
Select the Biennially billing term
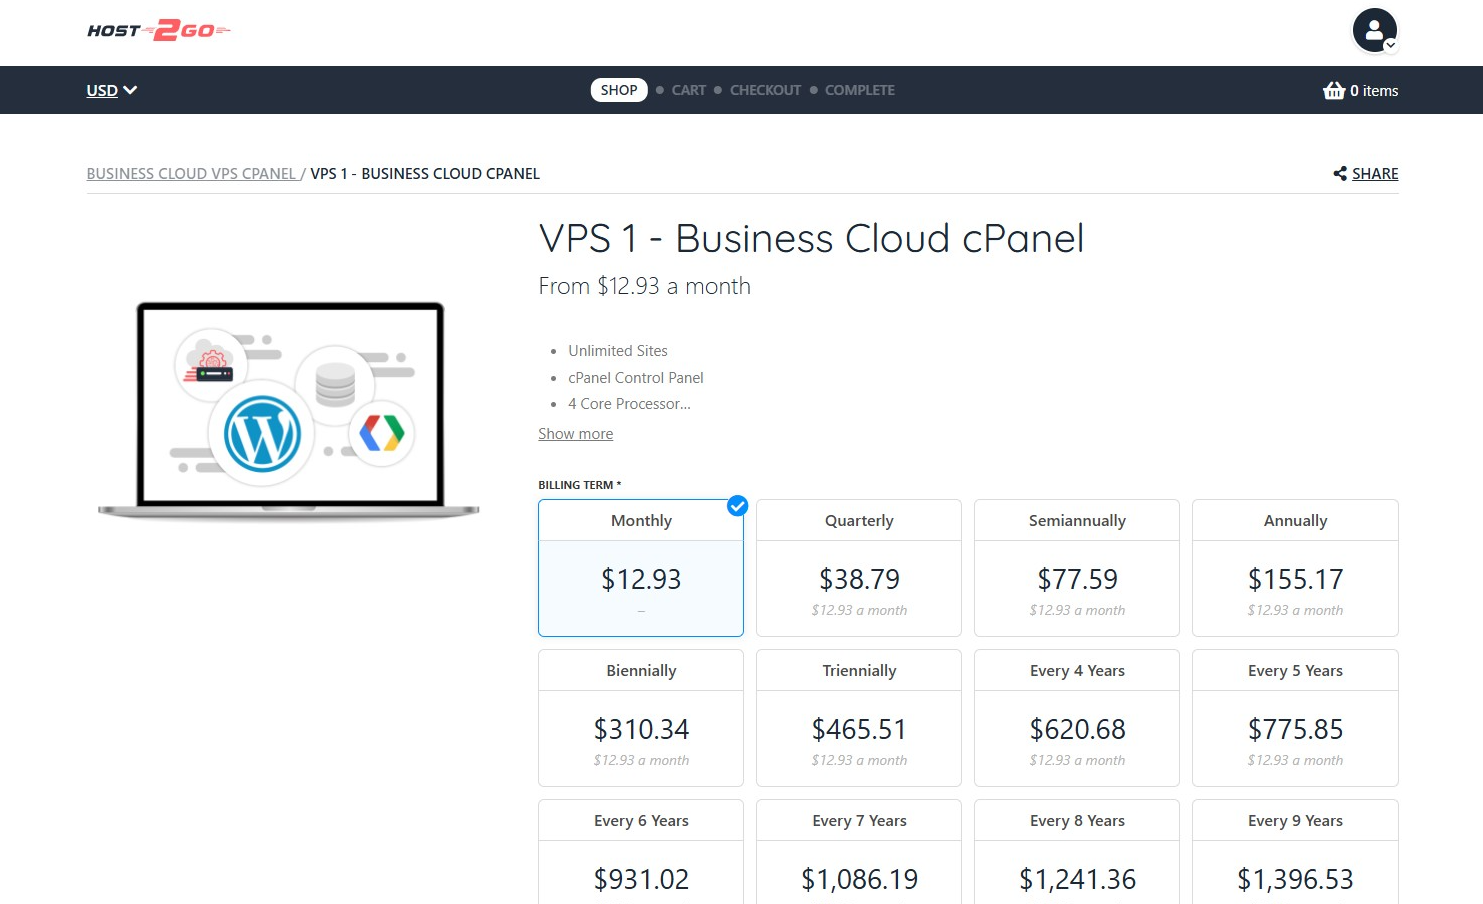tap(641, 718)
